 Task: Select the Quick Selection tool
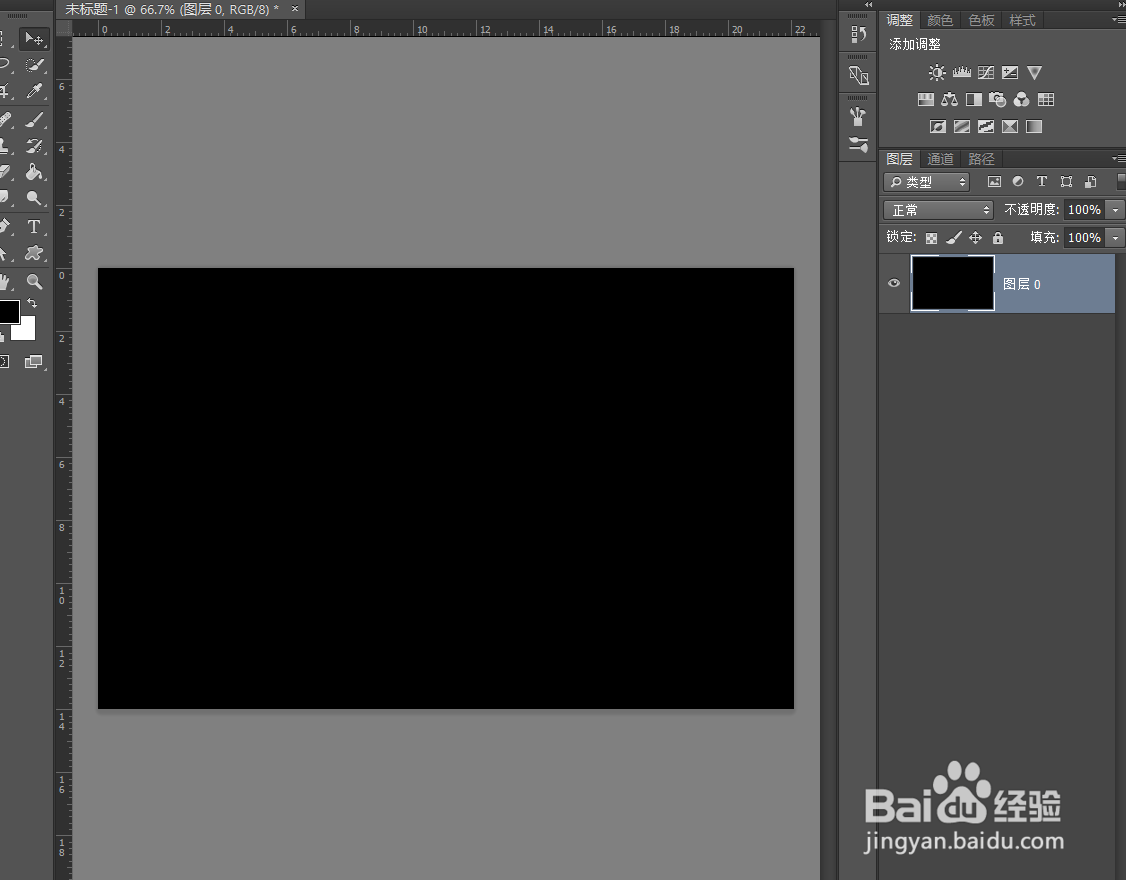34,65
